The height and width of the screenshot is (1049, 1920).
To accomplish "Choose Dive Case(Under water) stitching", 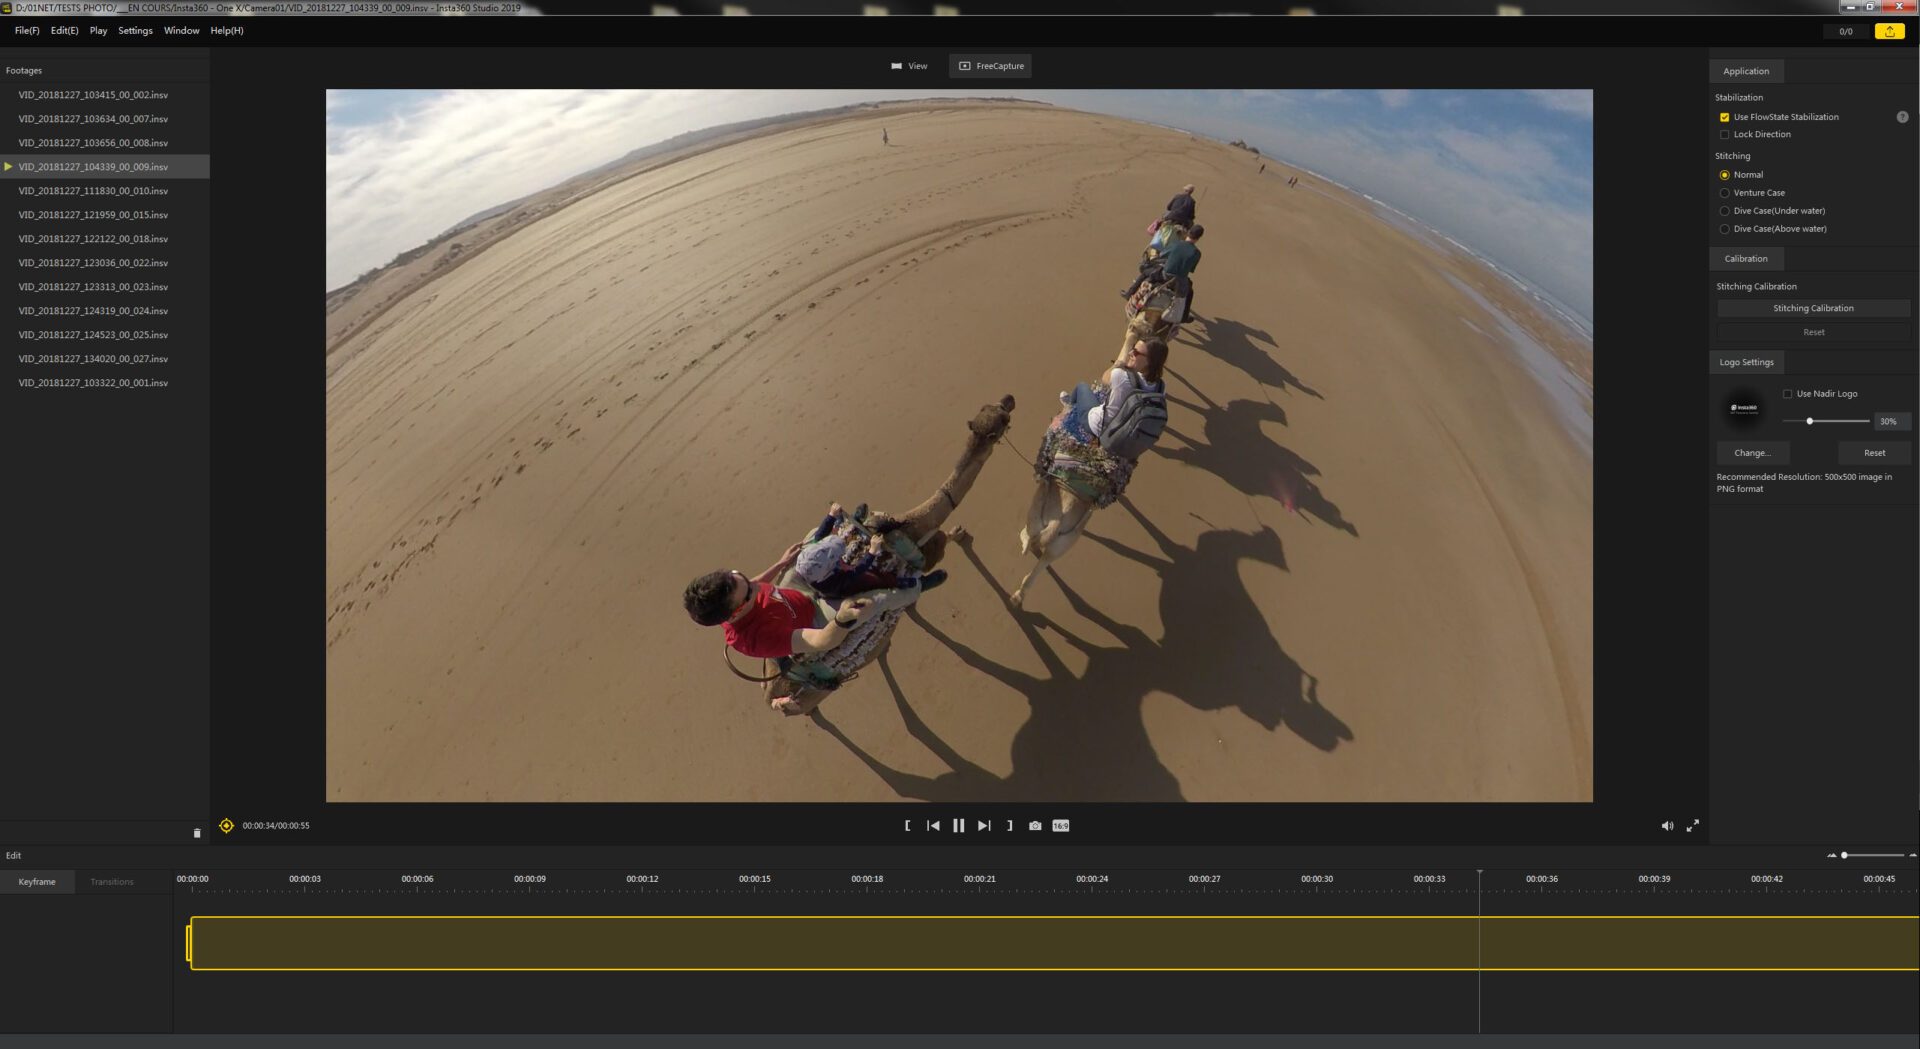I will (x=1724, y=211).
